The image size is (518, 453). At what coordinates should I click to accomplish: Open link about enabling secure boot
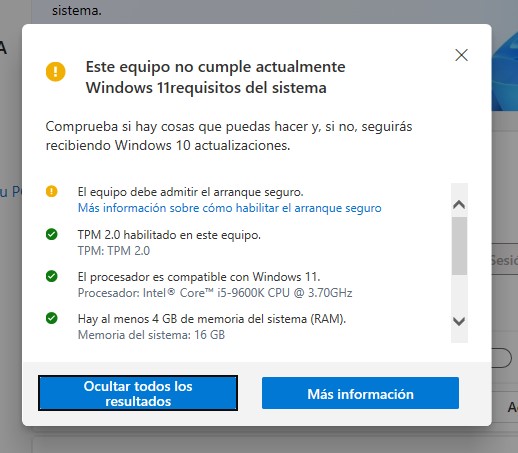[x=229, y=208]
